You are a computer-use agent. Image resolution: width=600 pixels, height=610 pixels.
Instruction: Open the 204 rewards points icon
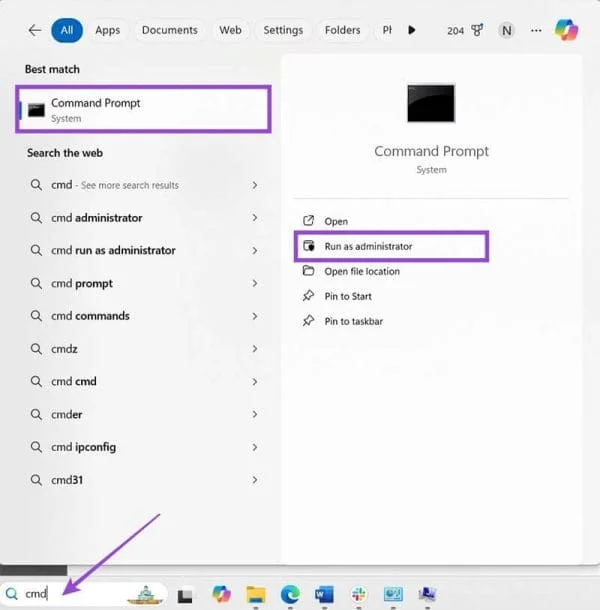point(465,30)
